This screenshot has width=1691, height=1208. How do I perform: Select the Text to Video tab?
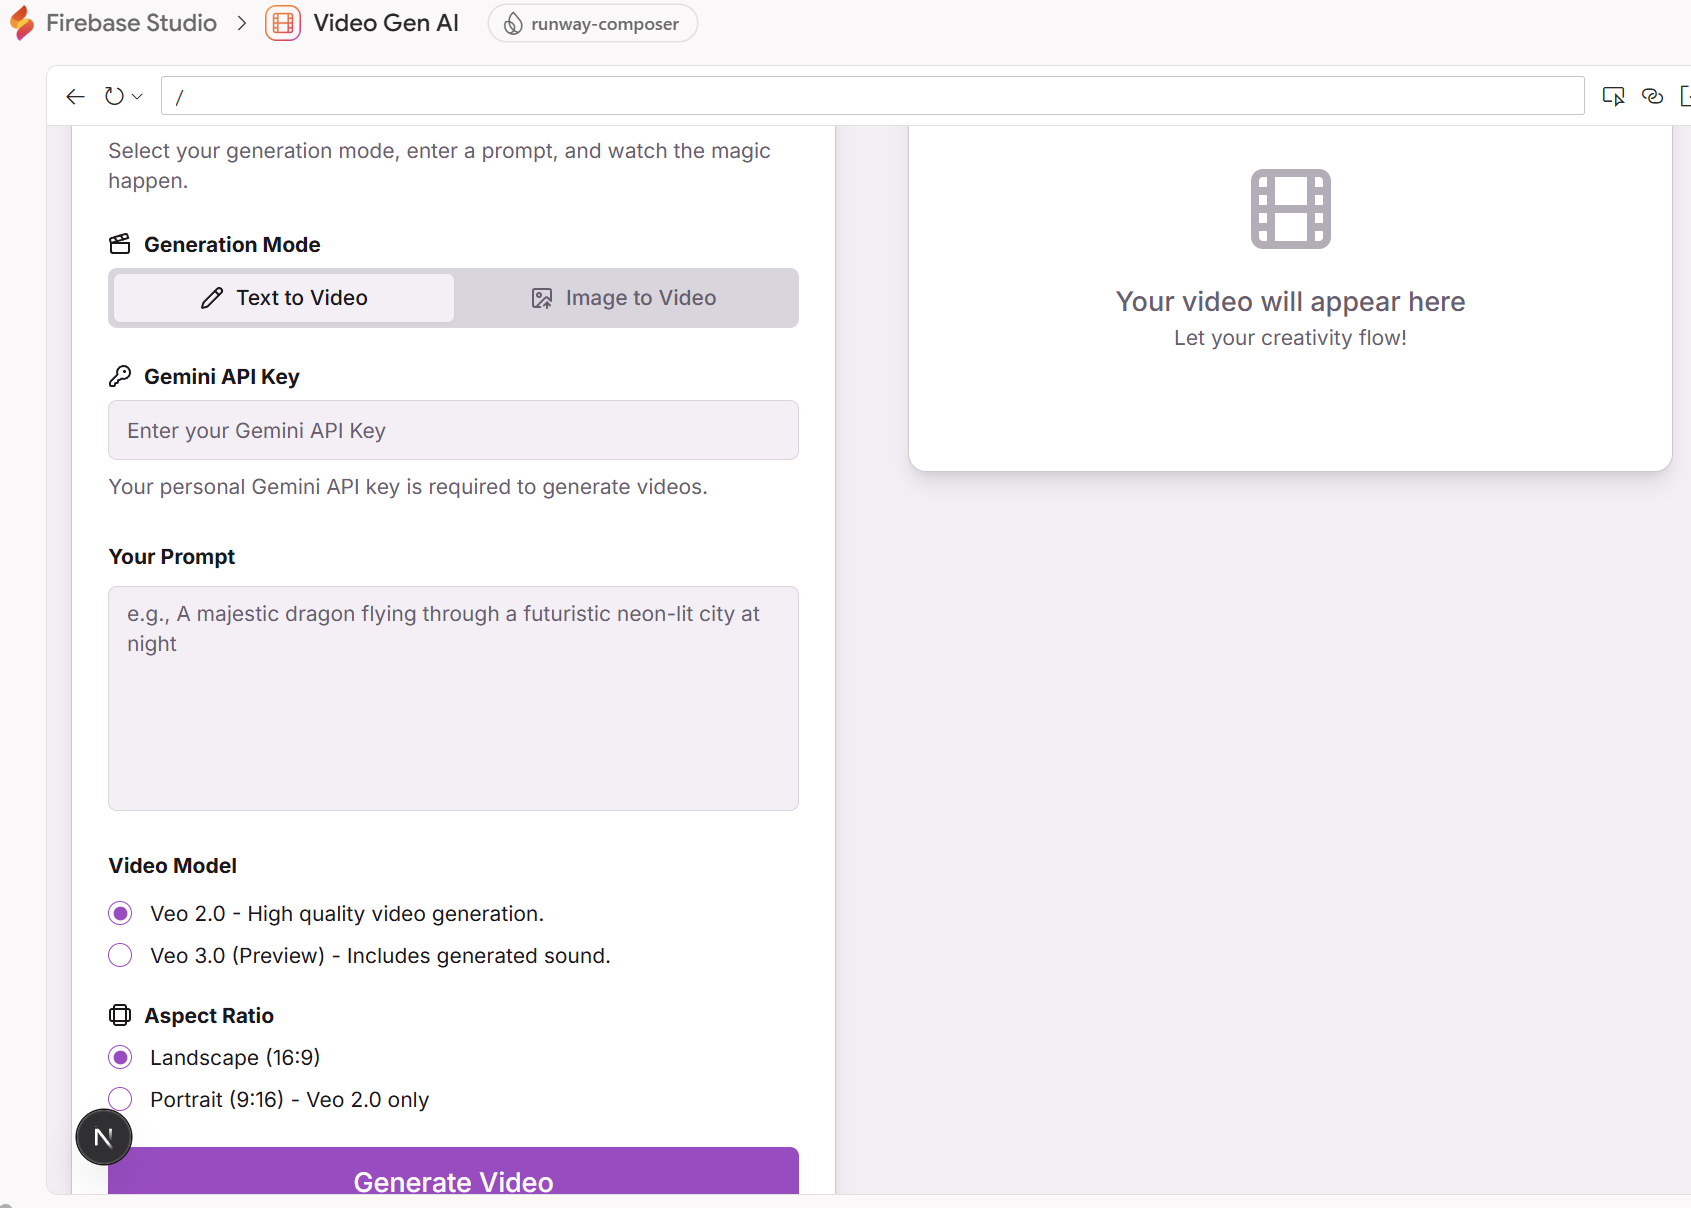click(x=283, y=297)
